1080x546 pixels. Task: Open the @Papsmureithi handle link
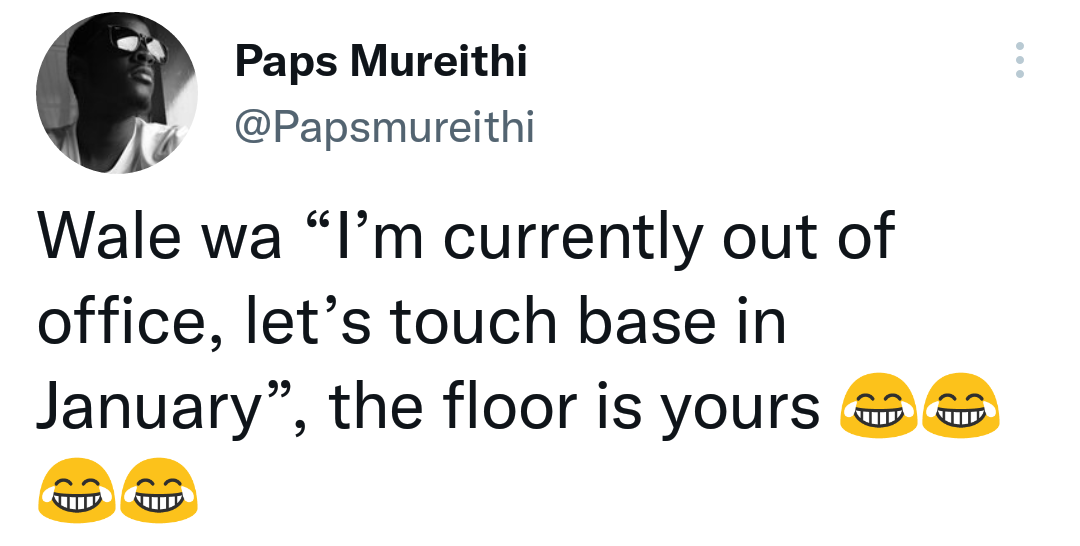(x=384, y=127)
